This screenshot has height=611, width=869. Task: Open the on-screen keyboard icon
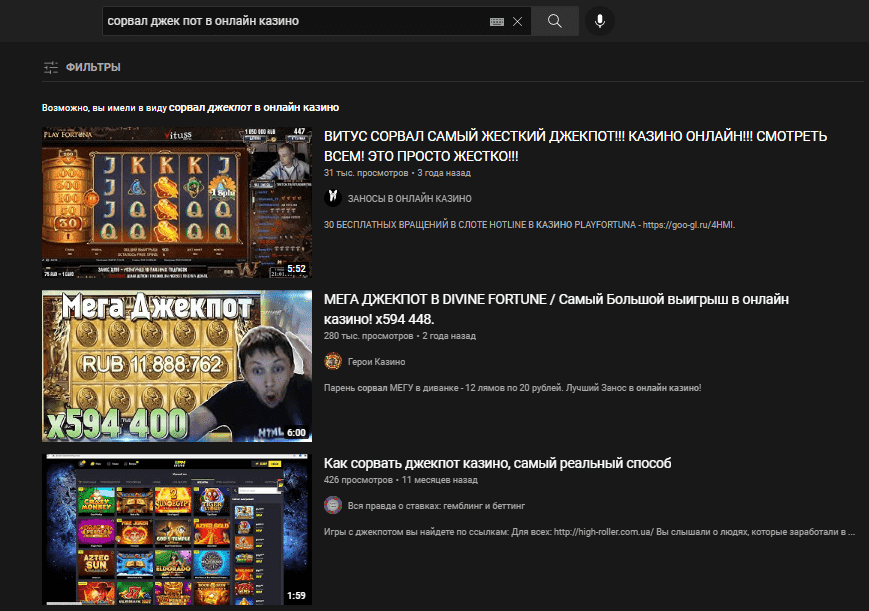point(497,21)
